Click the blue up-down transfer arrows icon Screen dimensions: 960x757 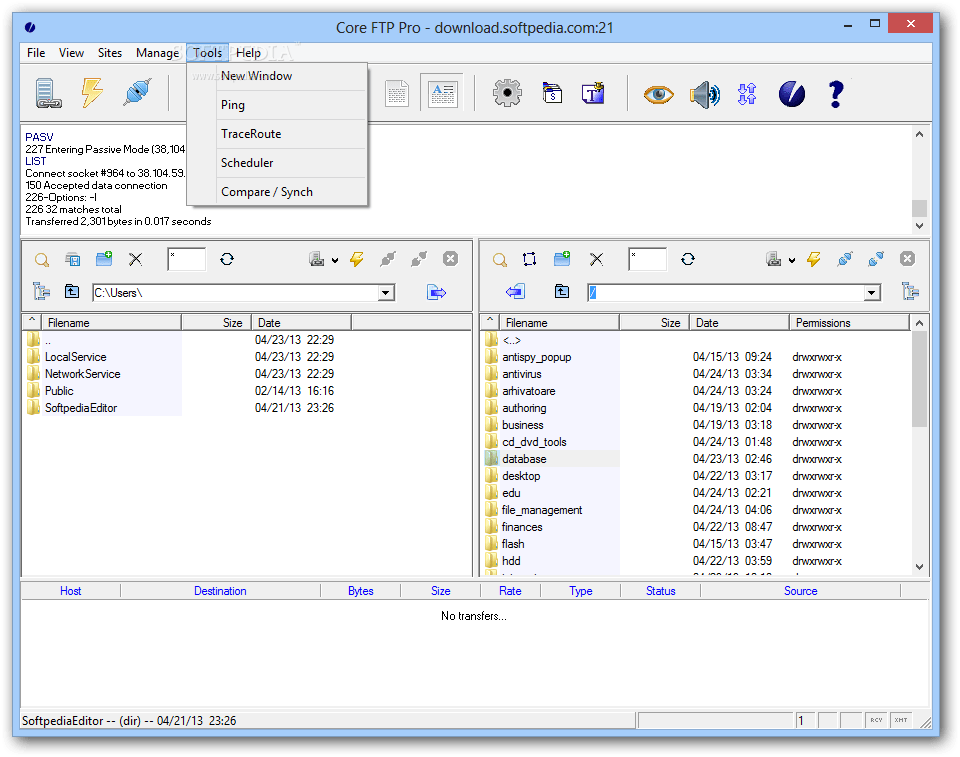(x=747, y=94)
